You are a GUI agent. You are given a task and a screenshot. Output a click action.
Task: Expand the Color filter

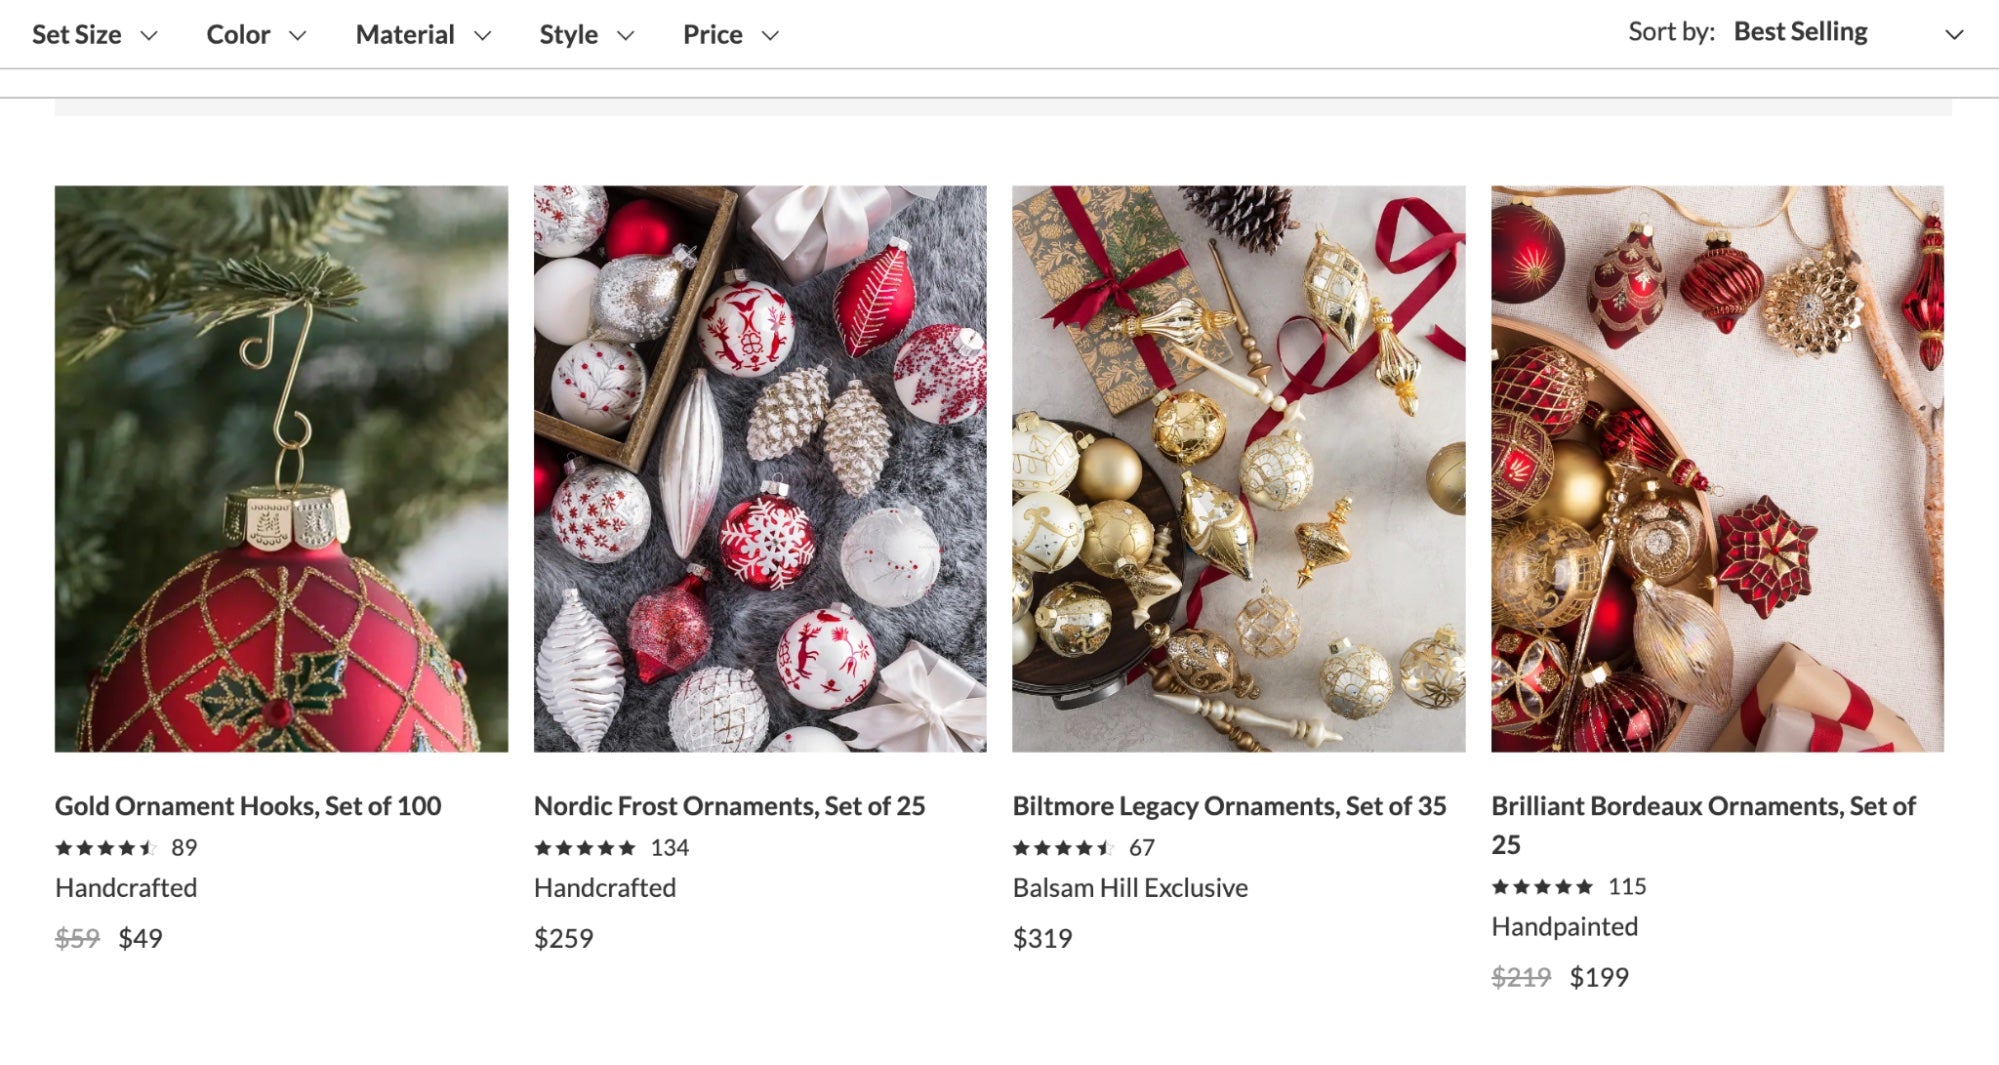(255, 35)
